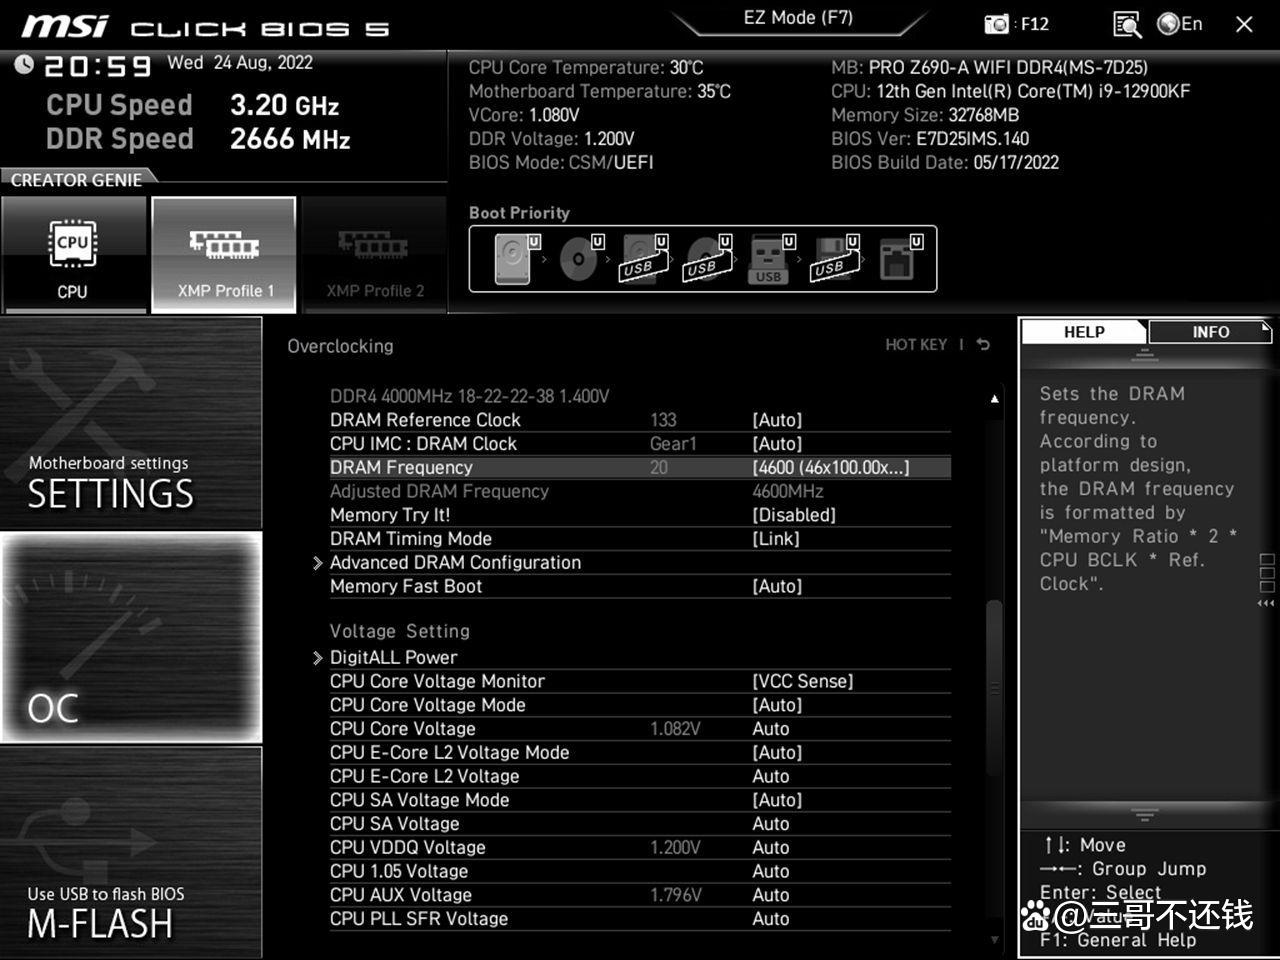This screenshot has width=1280, height=960.
Task: Select the network boot device icon
Action: pyautogui.click(x=899, y=259)
